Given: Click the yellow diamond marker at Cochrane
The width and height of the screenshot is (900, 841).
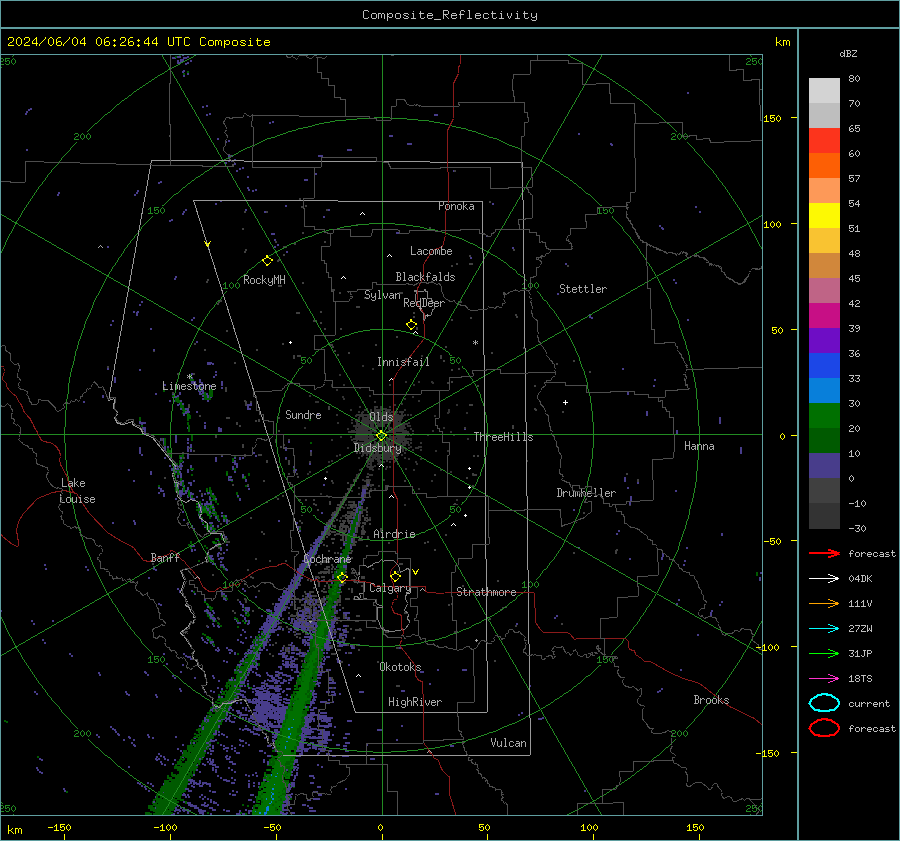Looking at the screenshot, I should click(x=342, y=577).
